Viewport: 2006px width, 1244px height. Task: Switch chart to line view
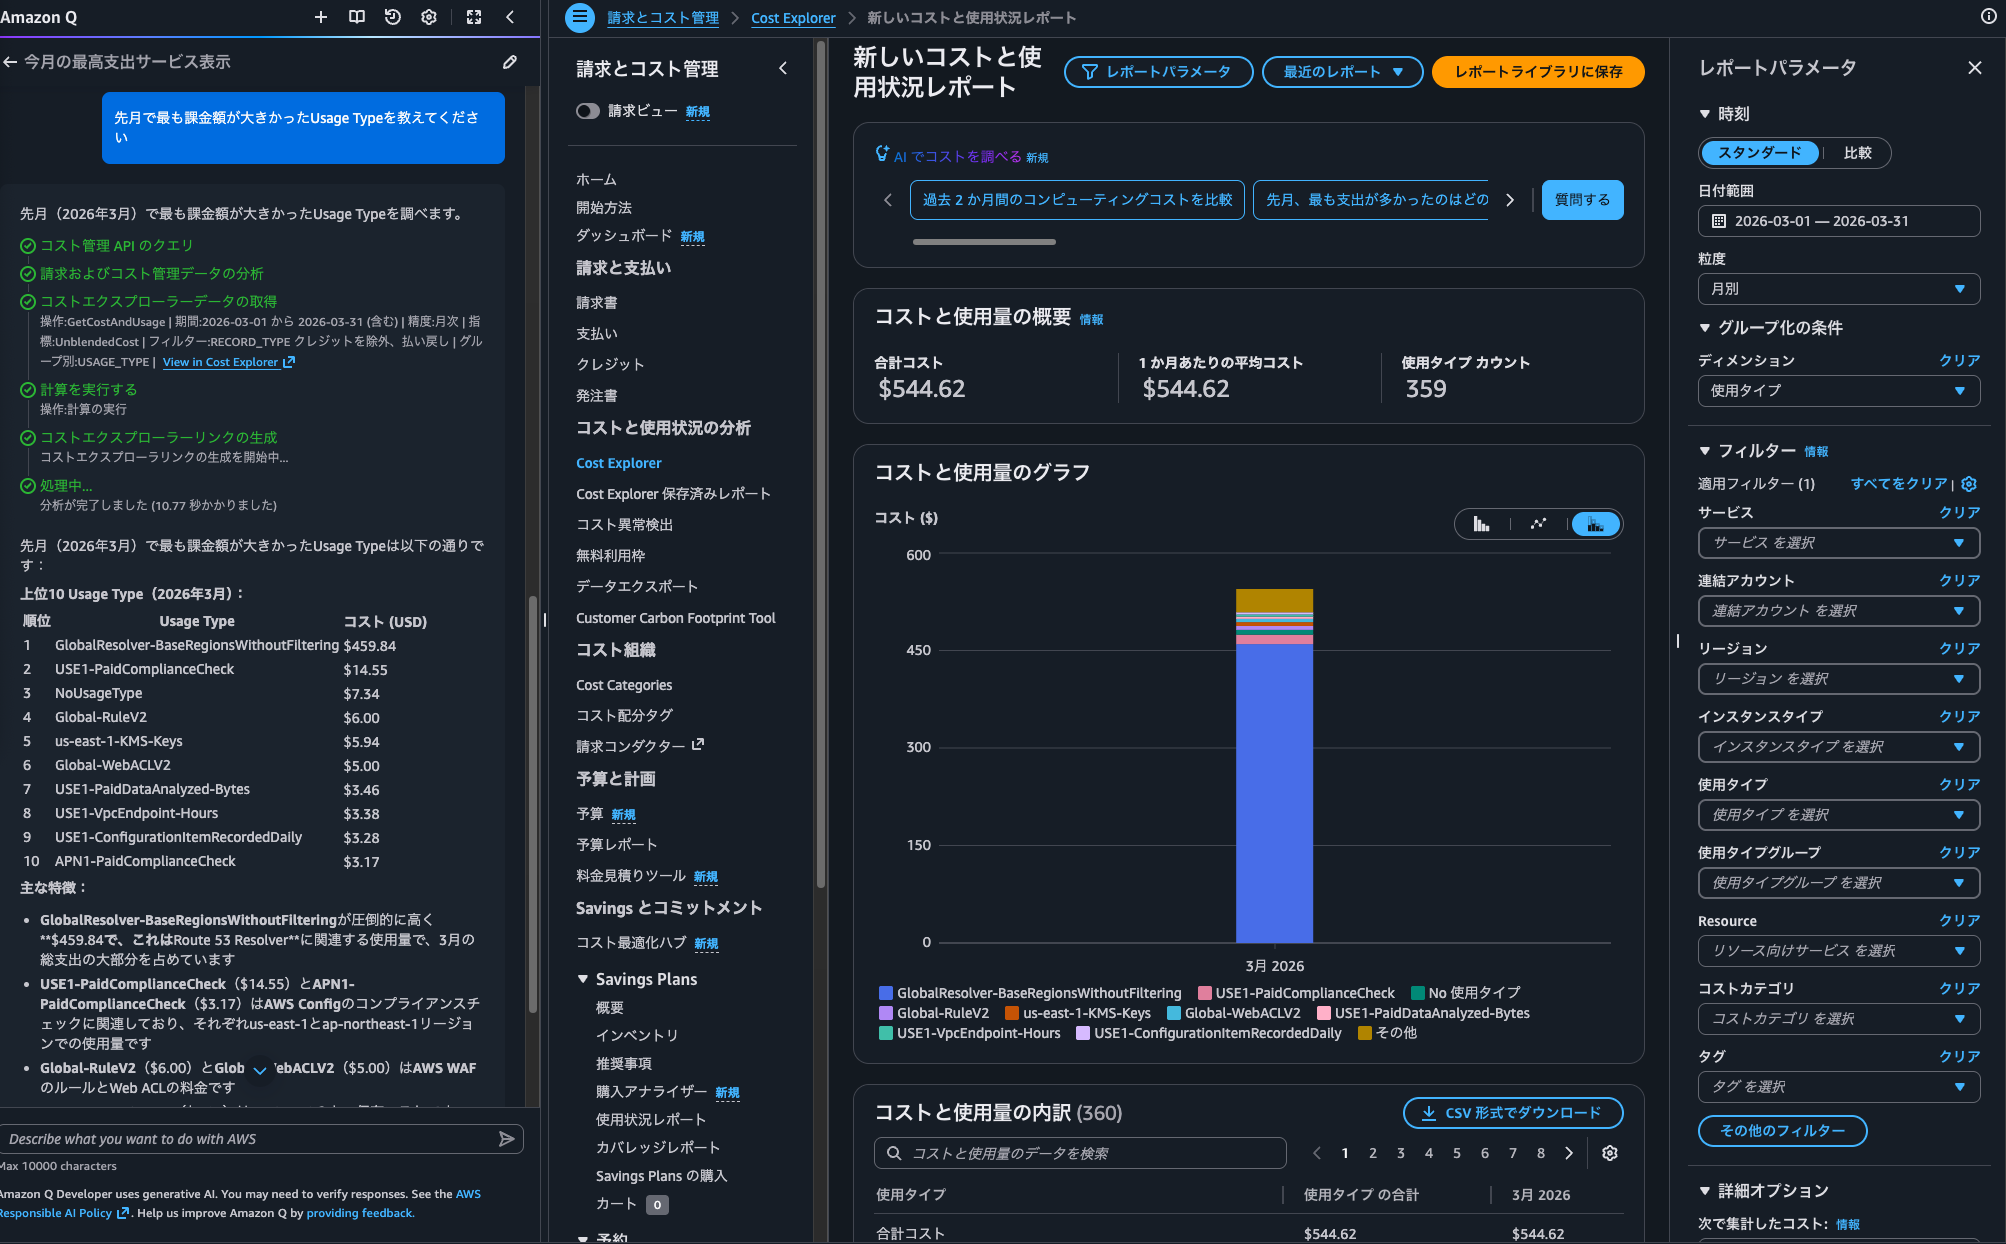click(1538, 524)
